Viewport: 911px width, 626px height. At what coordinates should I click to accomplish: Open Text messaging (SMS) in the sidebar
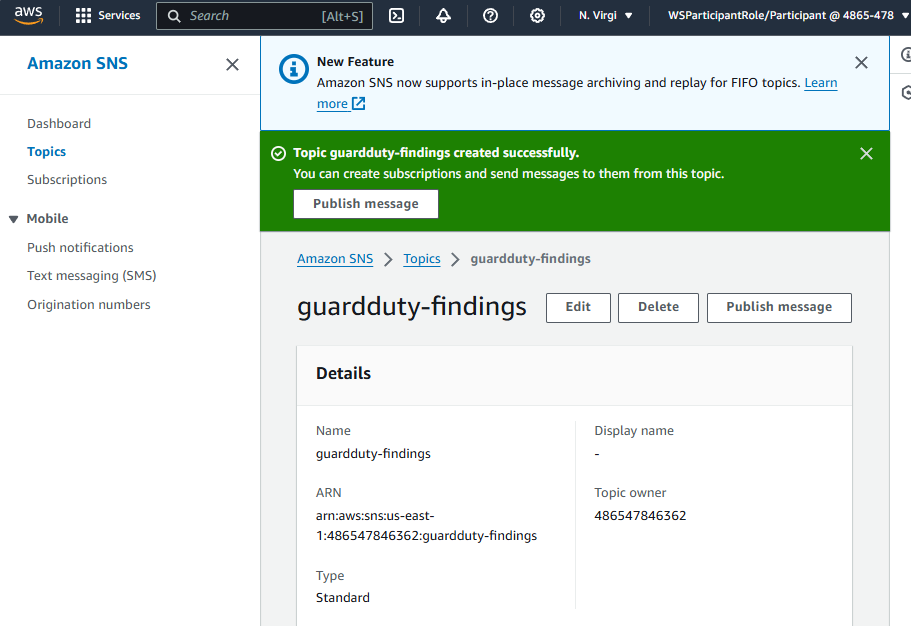pos(92,276)
